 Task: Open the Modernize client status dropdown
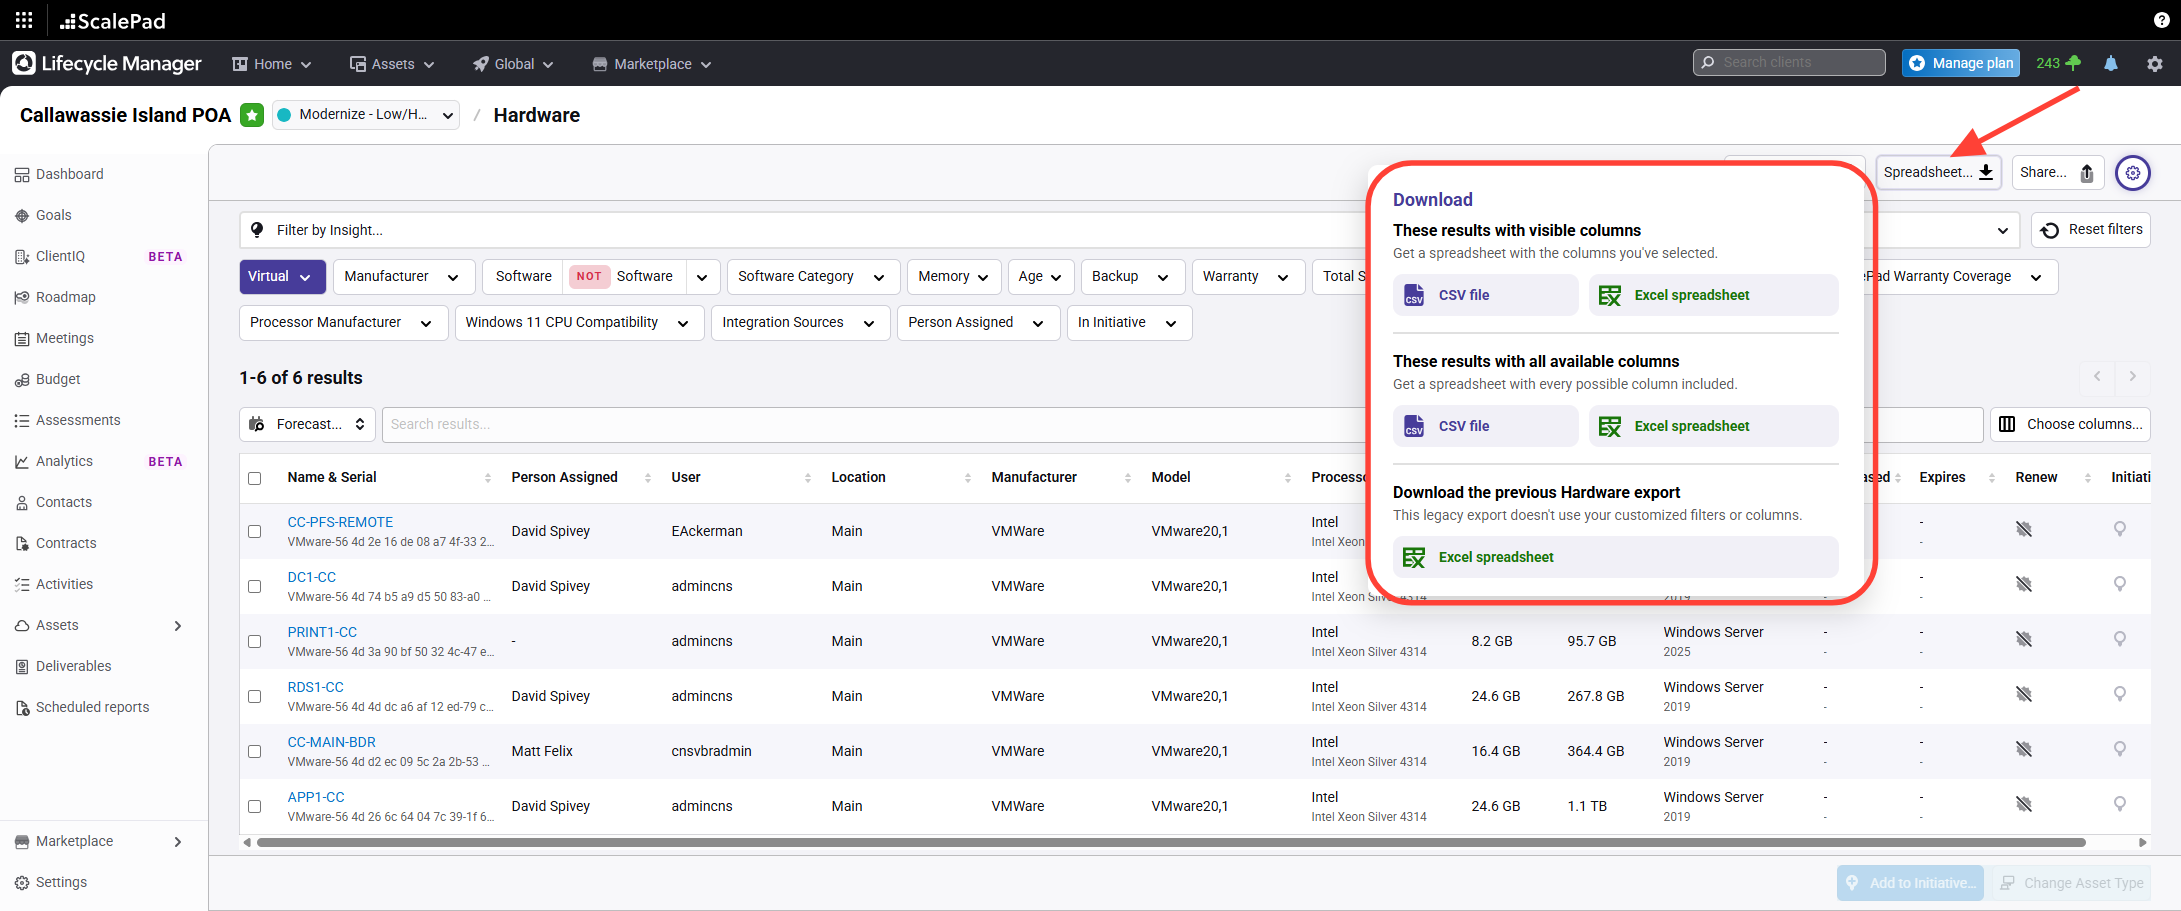[x=366, y=115]
